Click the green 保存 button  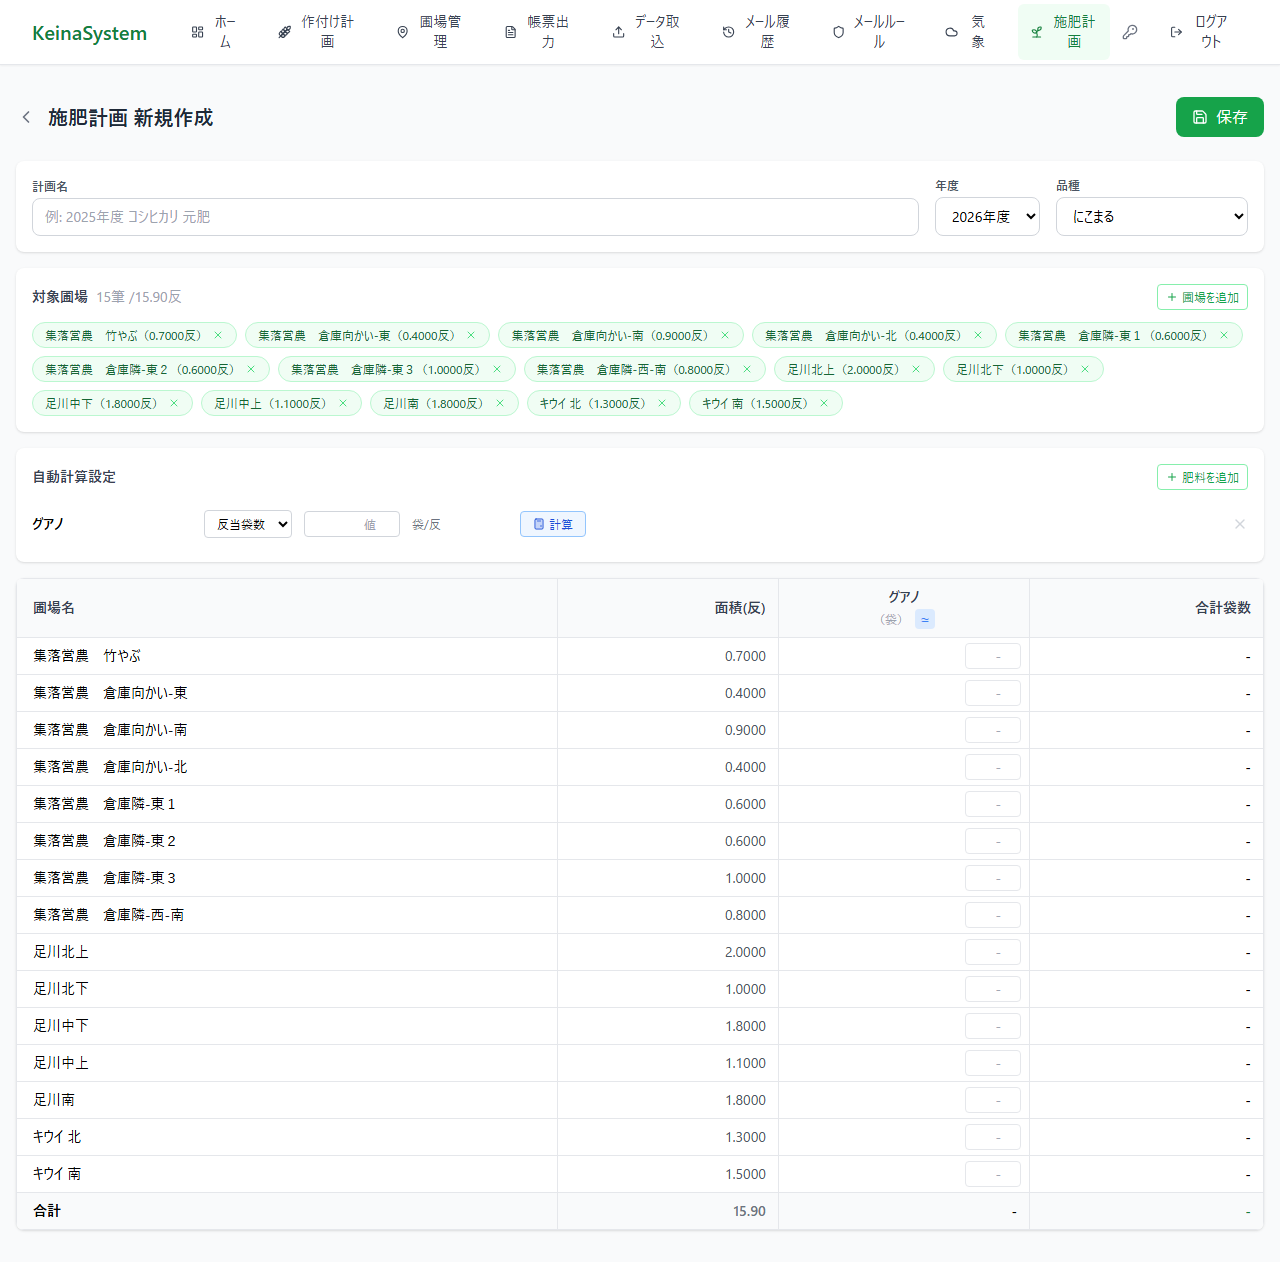pyautogui.click(x=1219, y=117)
